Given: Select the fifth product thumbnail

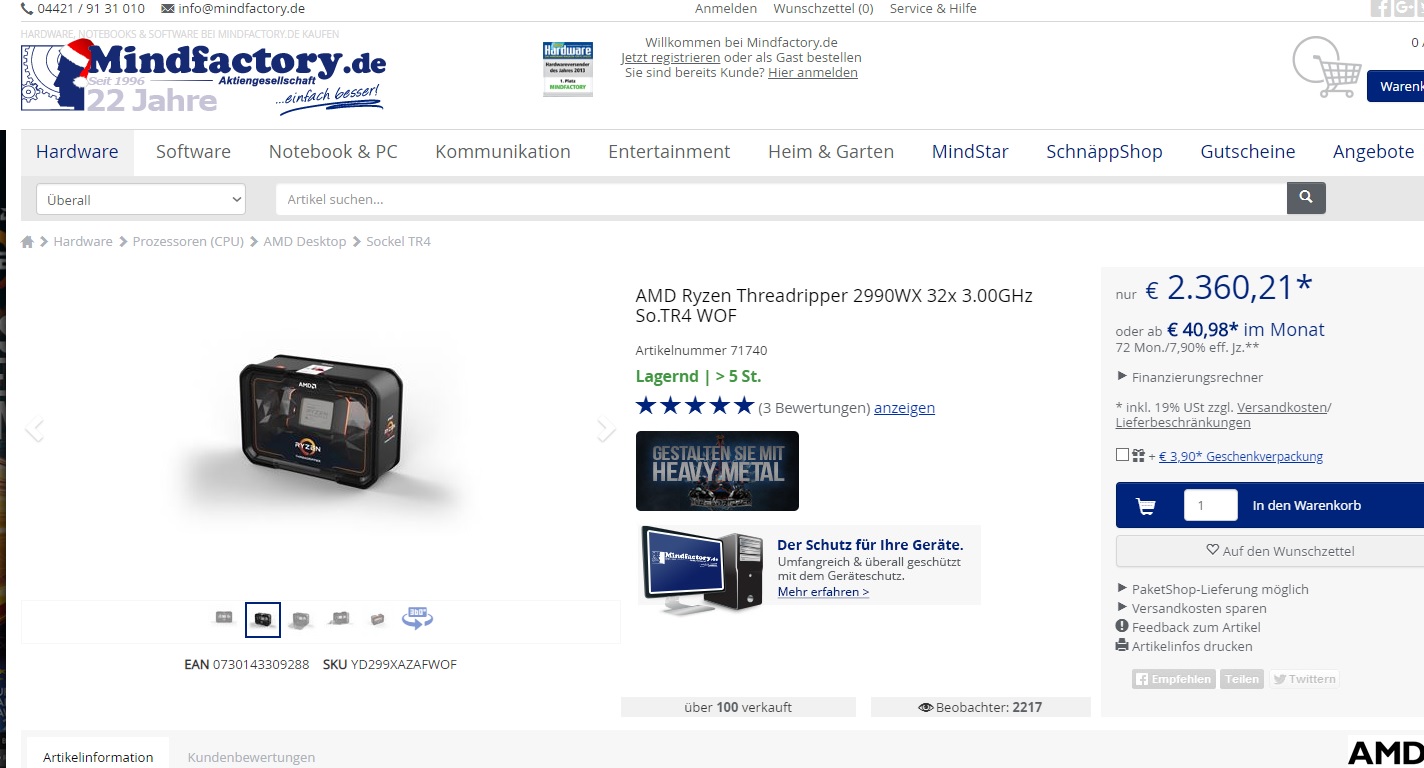Looking at the screenshot, I should click(x=377, y=619).
